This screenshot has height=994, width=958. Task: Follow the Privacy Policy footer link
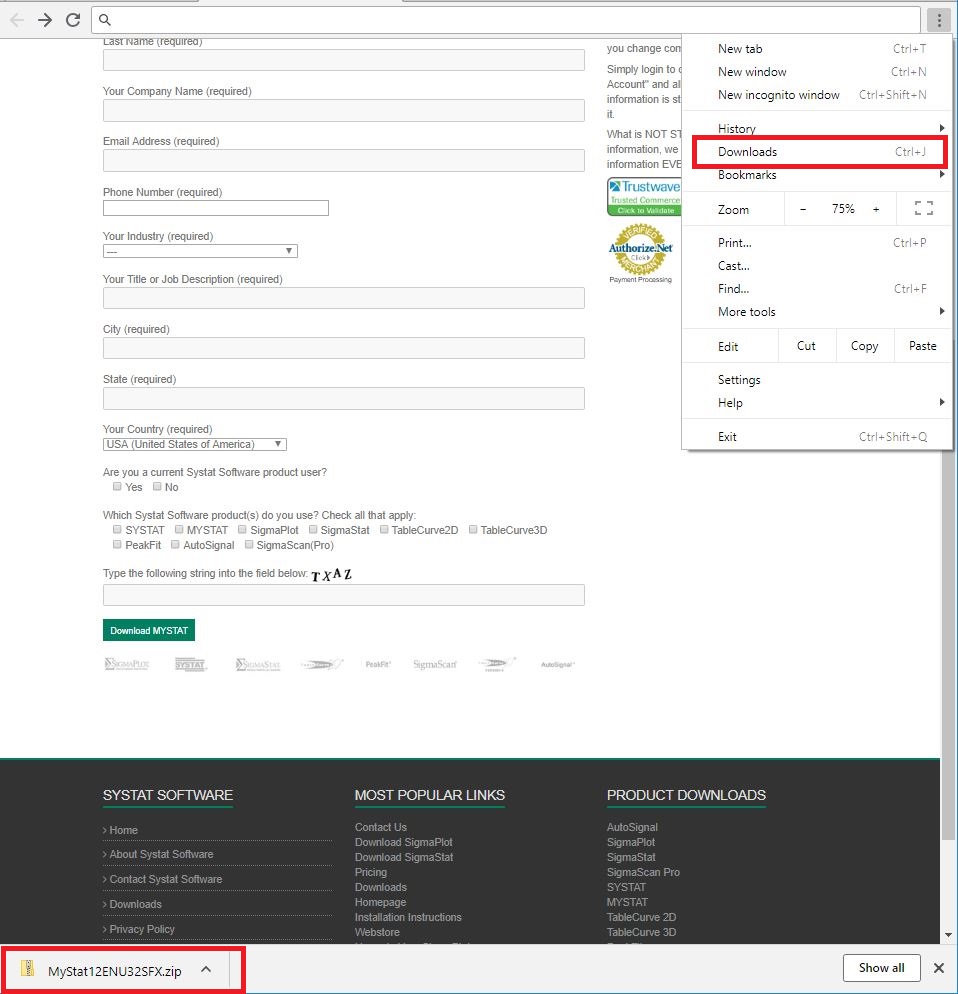(x=141, y=929)
